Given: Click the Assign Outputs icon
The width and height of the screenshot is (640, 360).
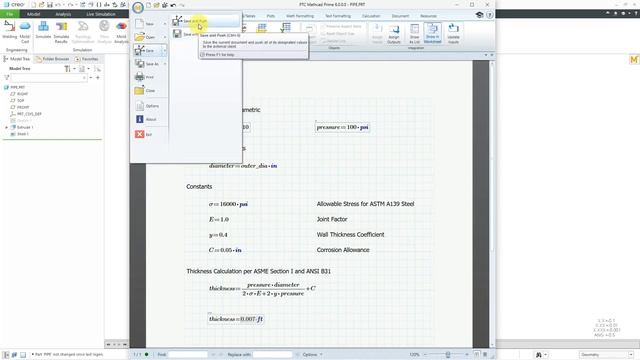Looking at the screenshot, I should click(393, 33).
